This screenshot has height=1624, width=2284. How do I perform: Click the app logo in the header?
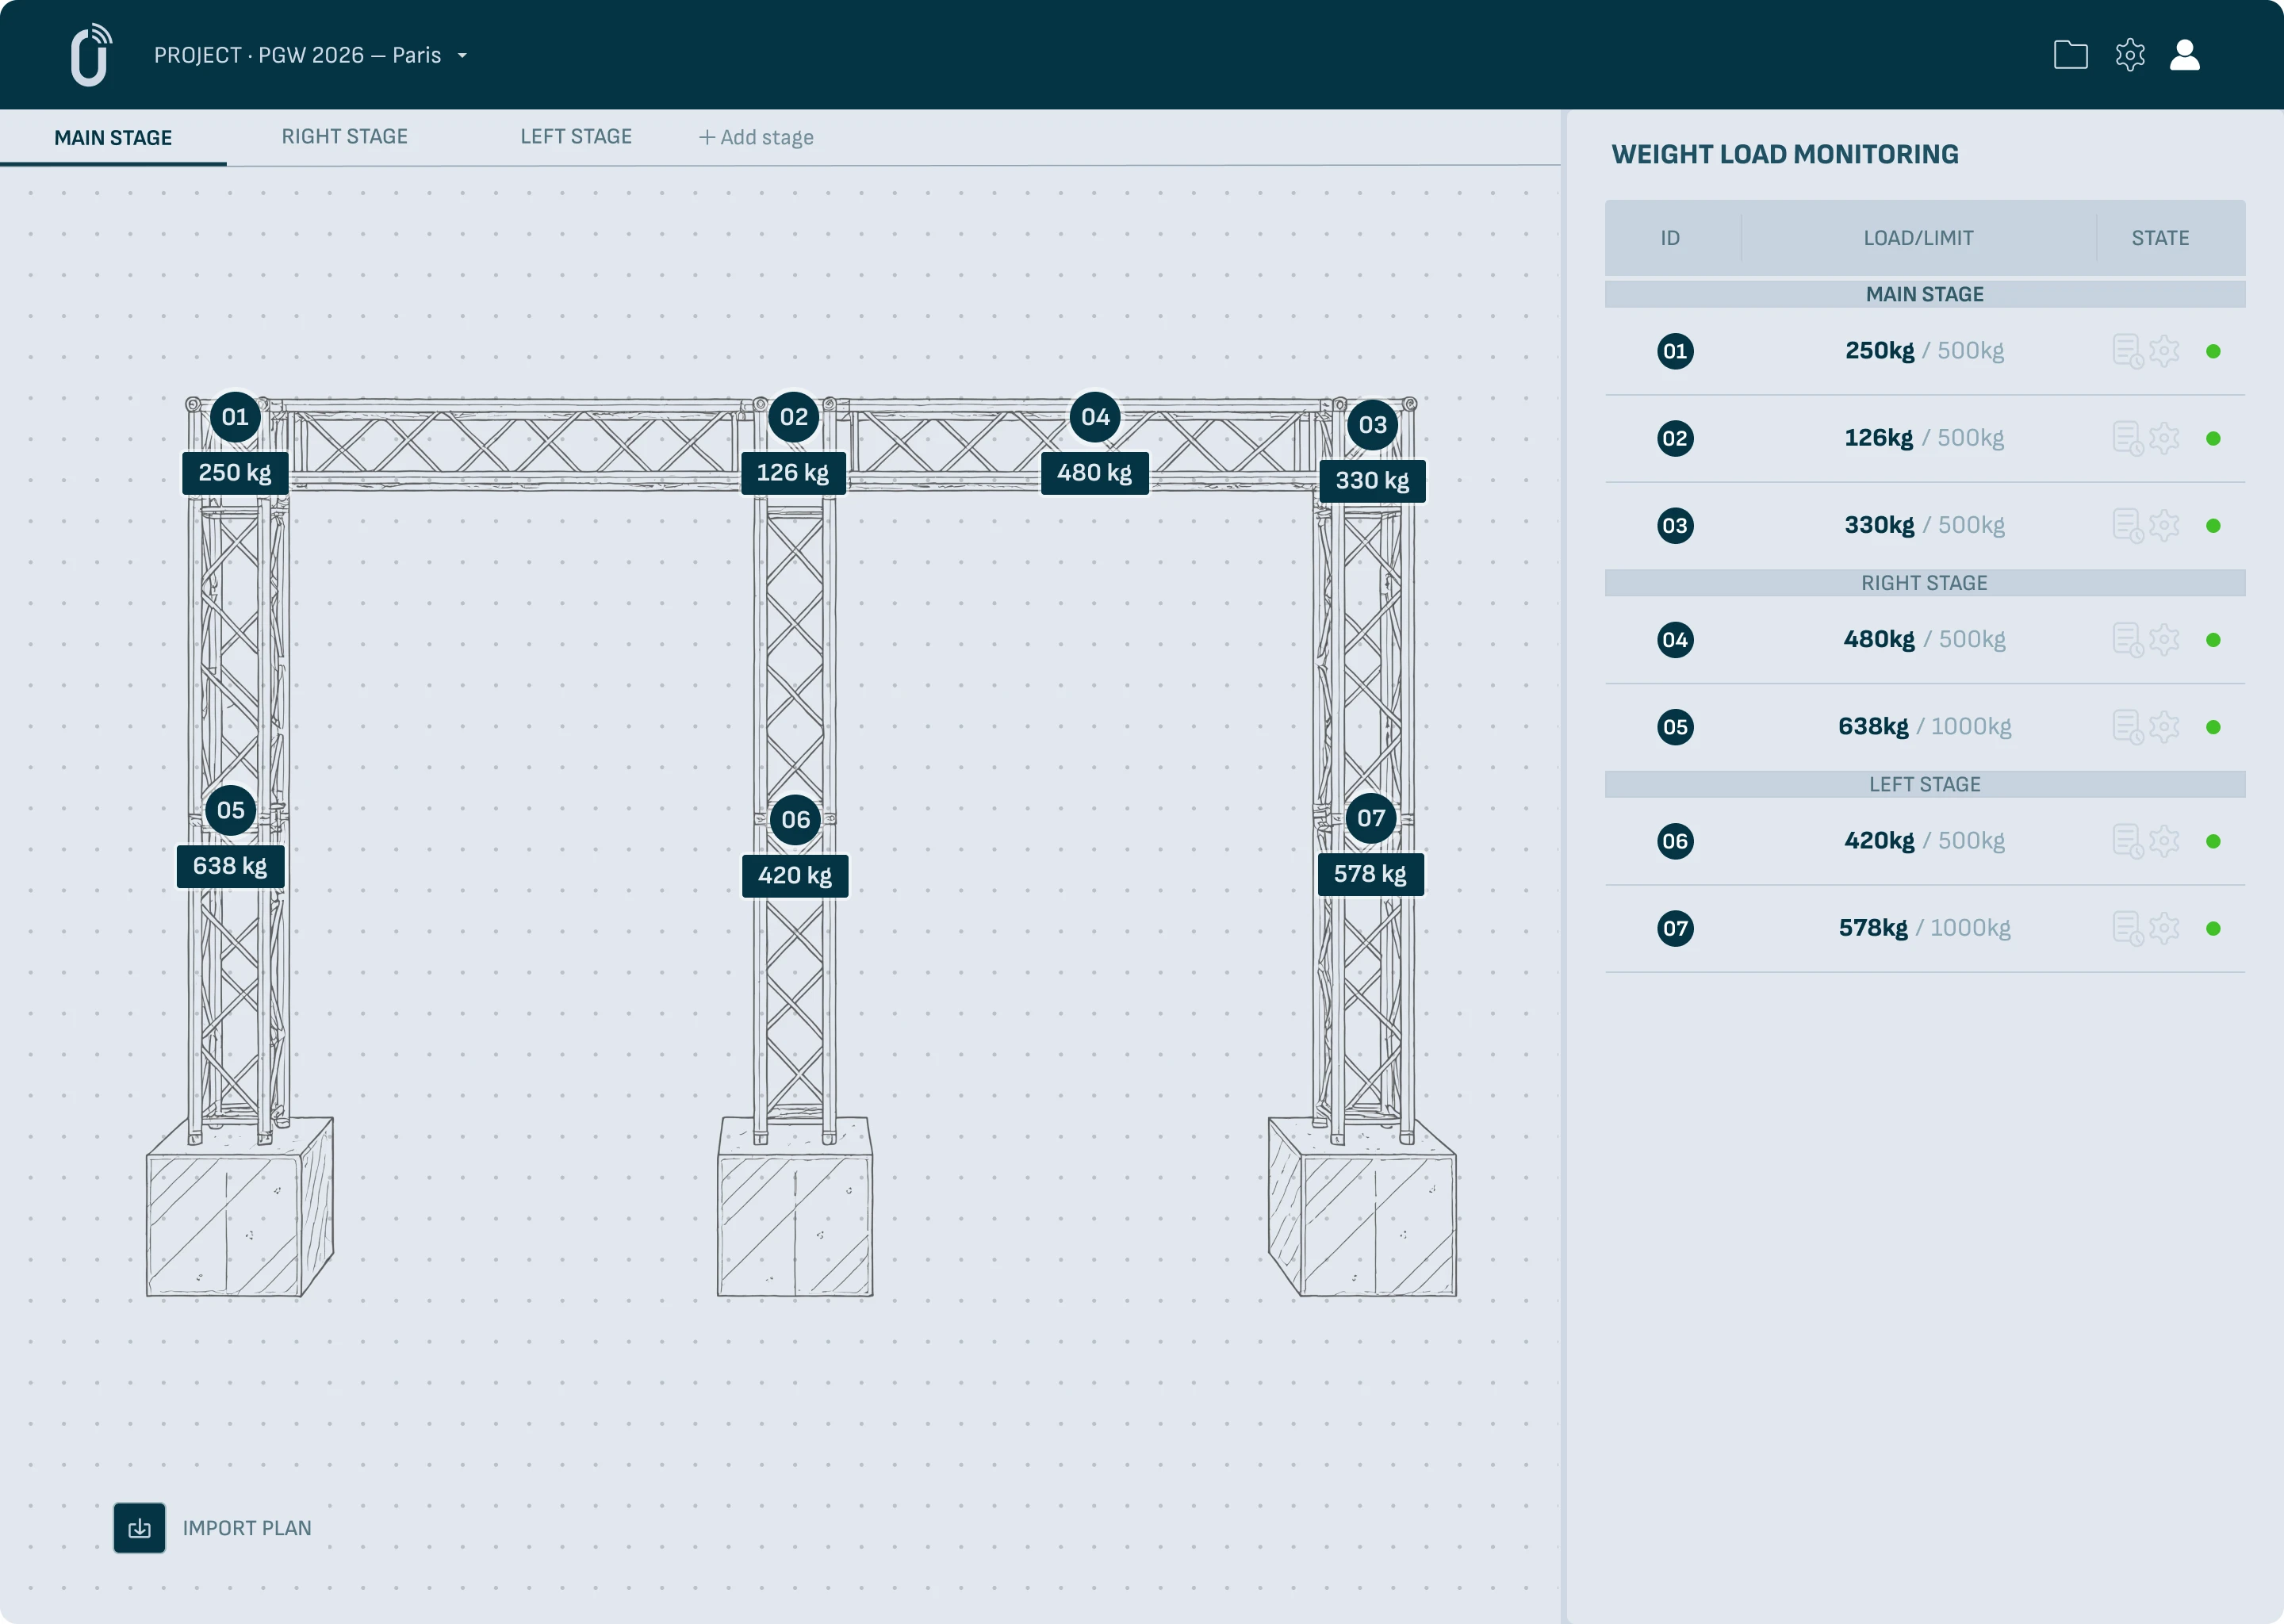coord(91,55)
